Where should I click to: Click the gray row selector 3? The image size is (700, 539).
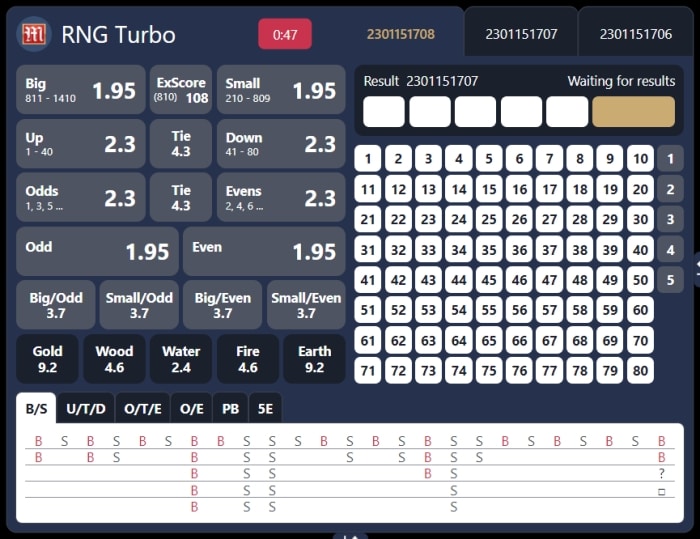(670, 220)
